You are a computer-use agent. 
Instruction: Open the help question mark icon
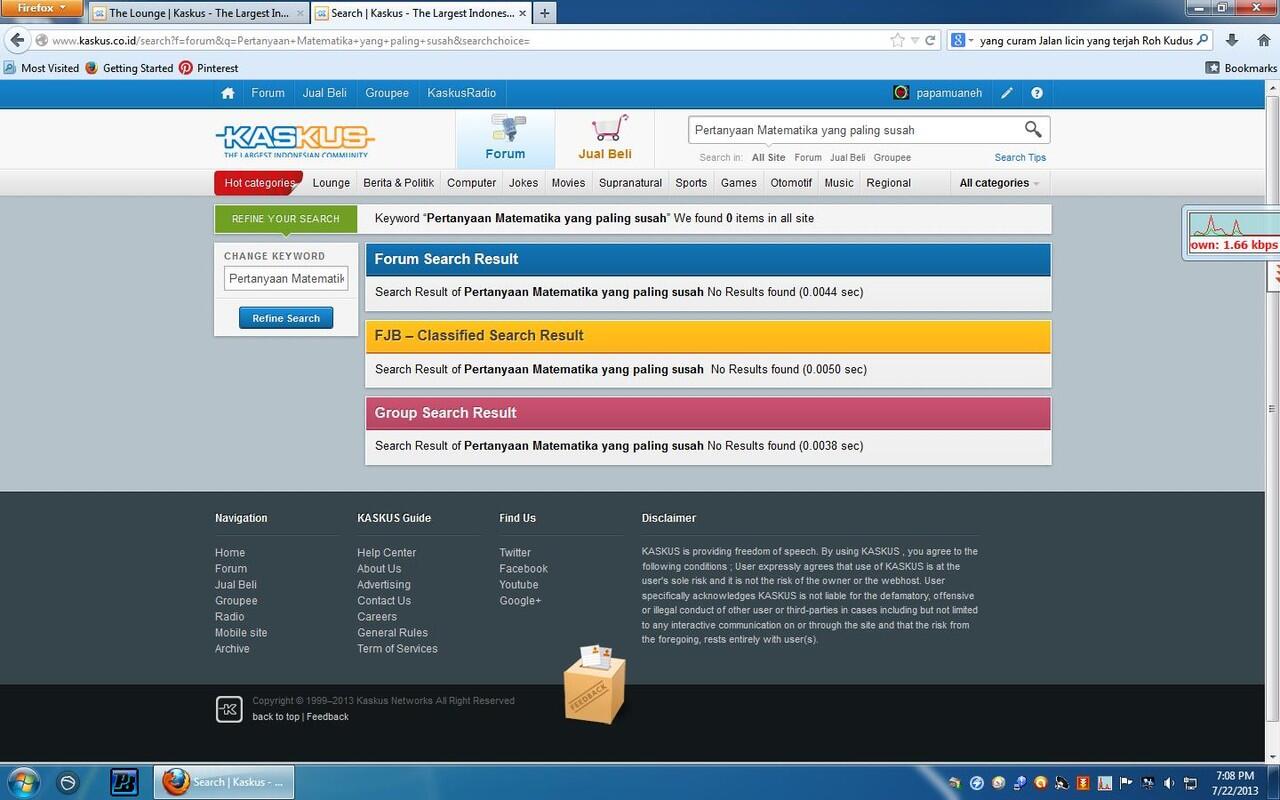1037,93
